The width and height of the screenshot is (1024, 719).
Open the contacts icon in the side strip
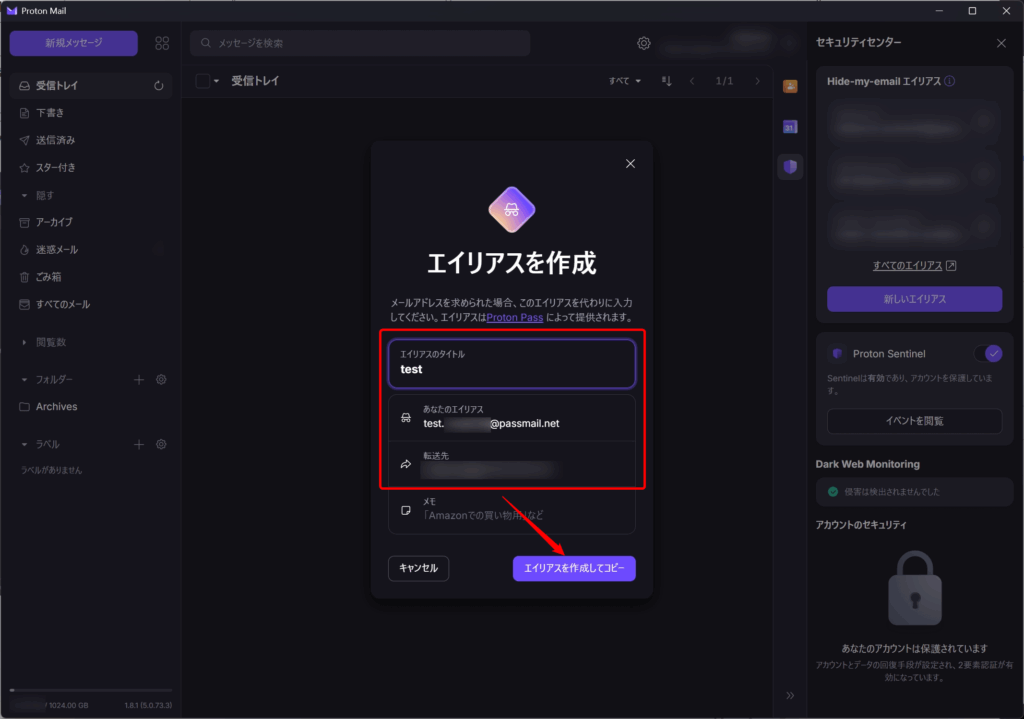click(790, 86)
